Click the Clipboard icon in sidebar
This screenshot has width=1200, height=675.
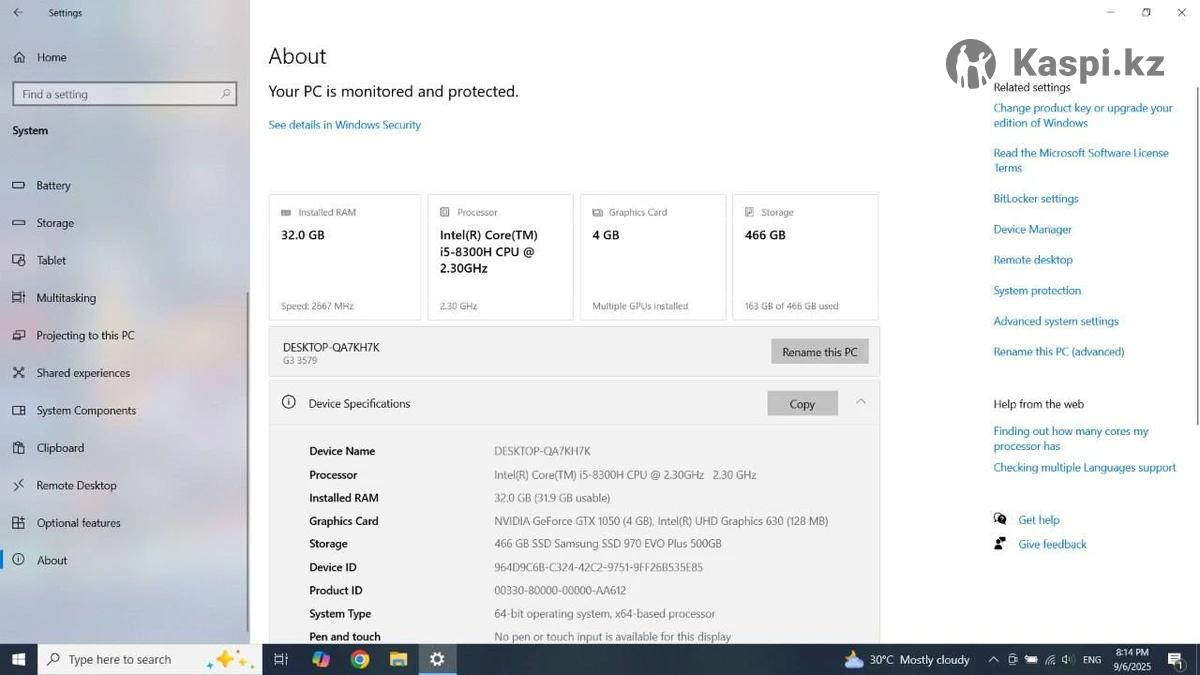pos(18,448)
